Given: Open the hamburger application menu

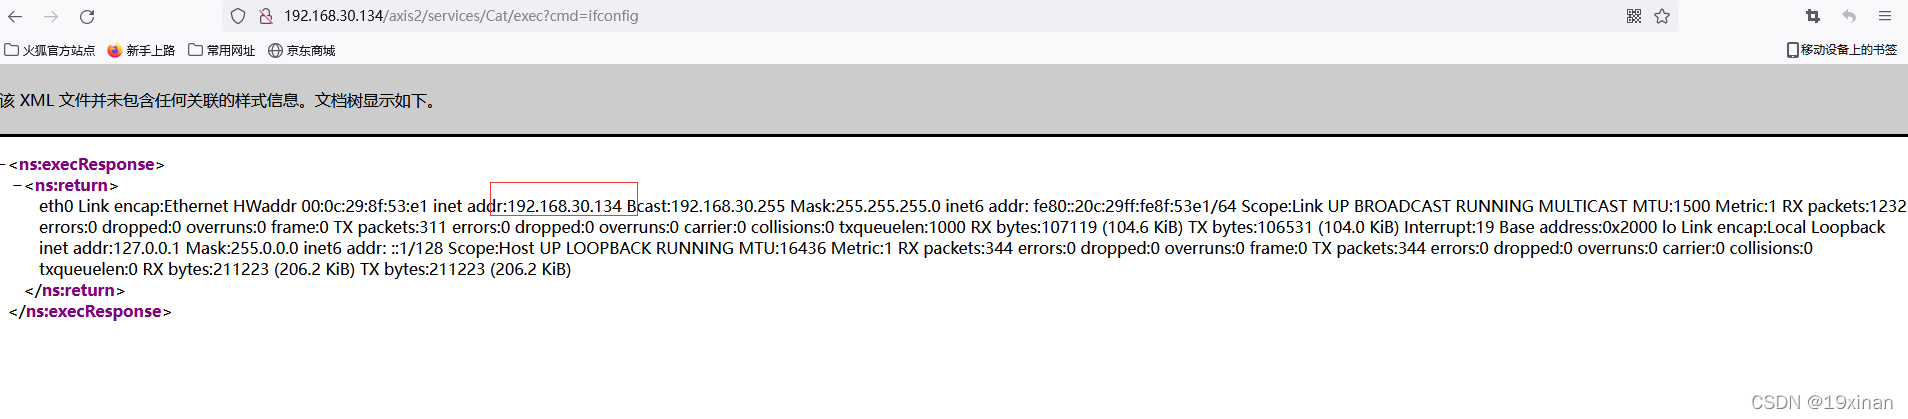Looking at the screenshot, I should (1885, 16).
